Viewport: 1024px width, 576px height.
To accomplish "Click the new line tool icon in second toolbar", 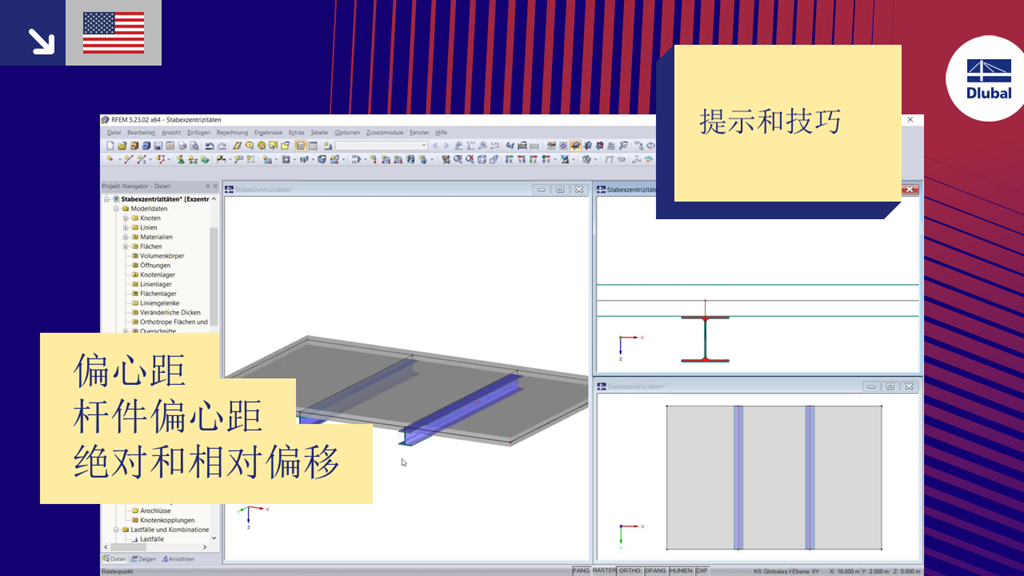I will click(x=129, y=159).
